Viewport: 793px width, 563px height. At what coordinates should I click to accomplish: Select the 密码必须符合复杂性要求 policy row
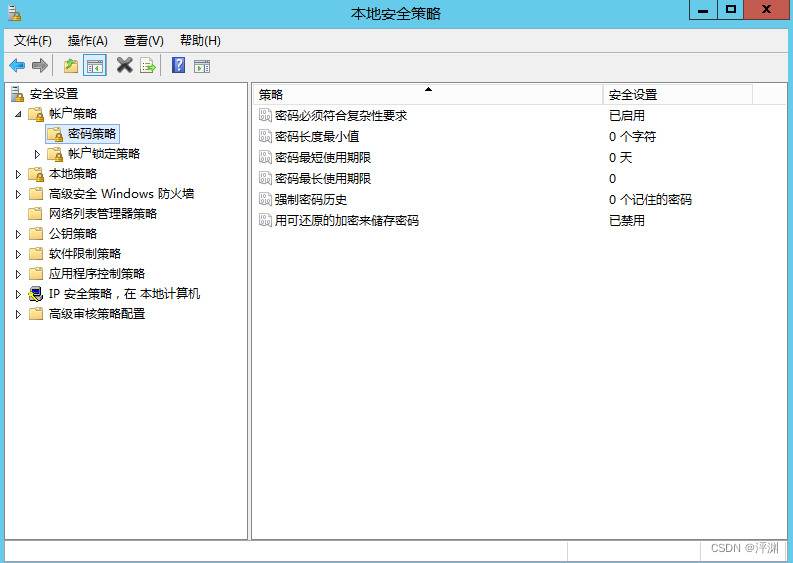[520, 115]
